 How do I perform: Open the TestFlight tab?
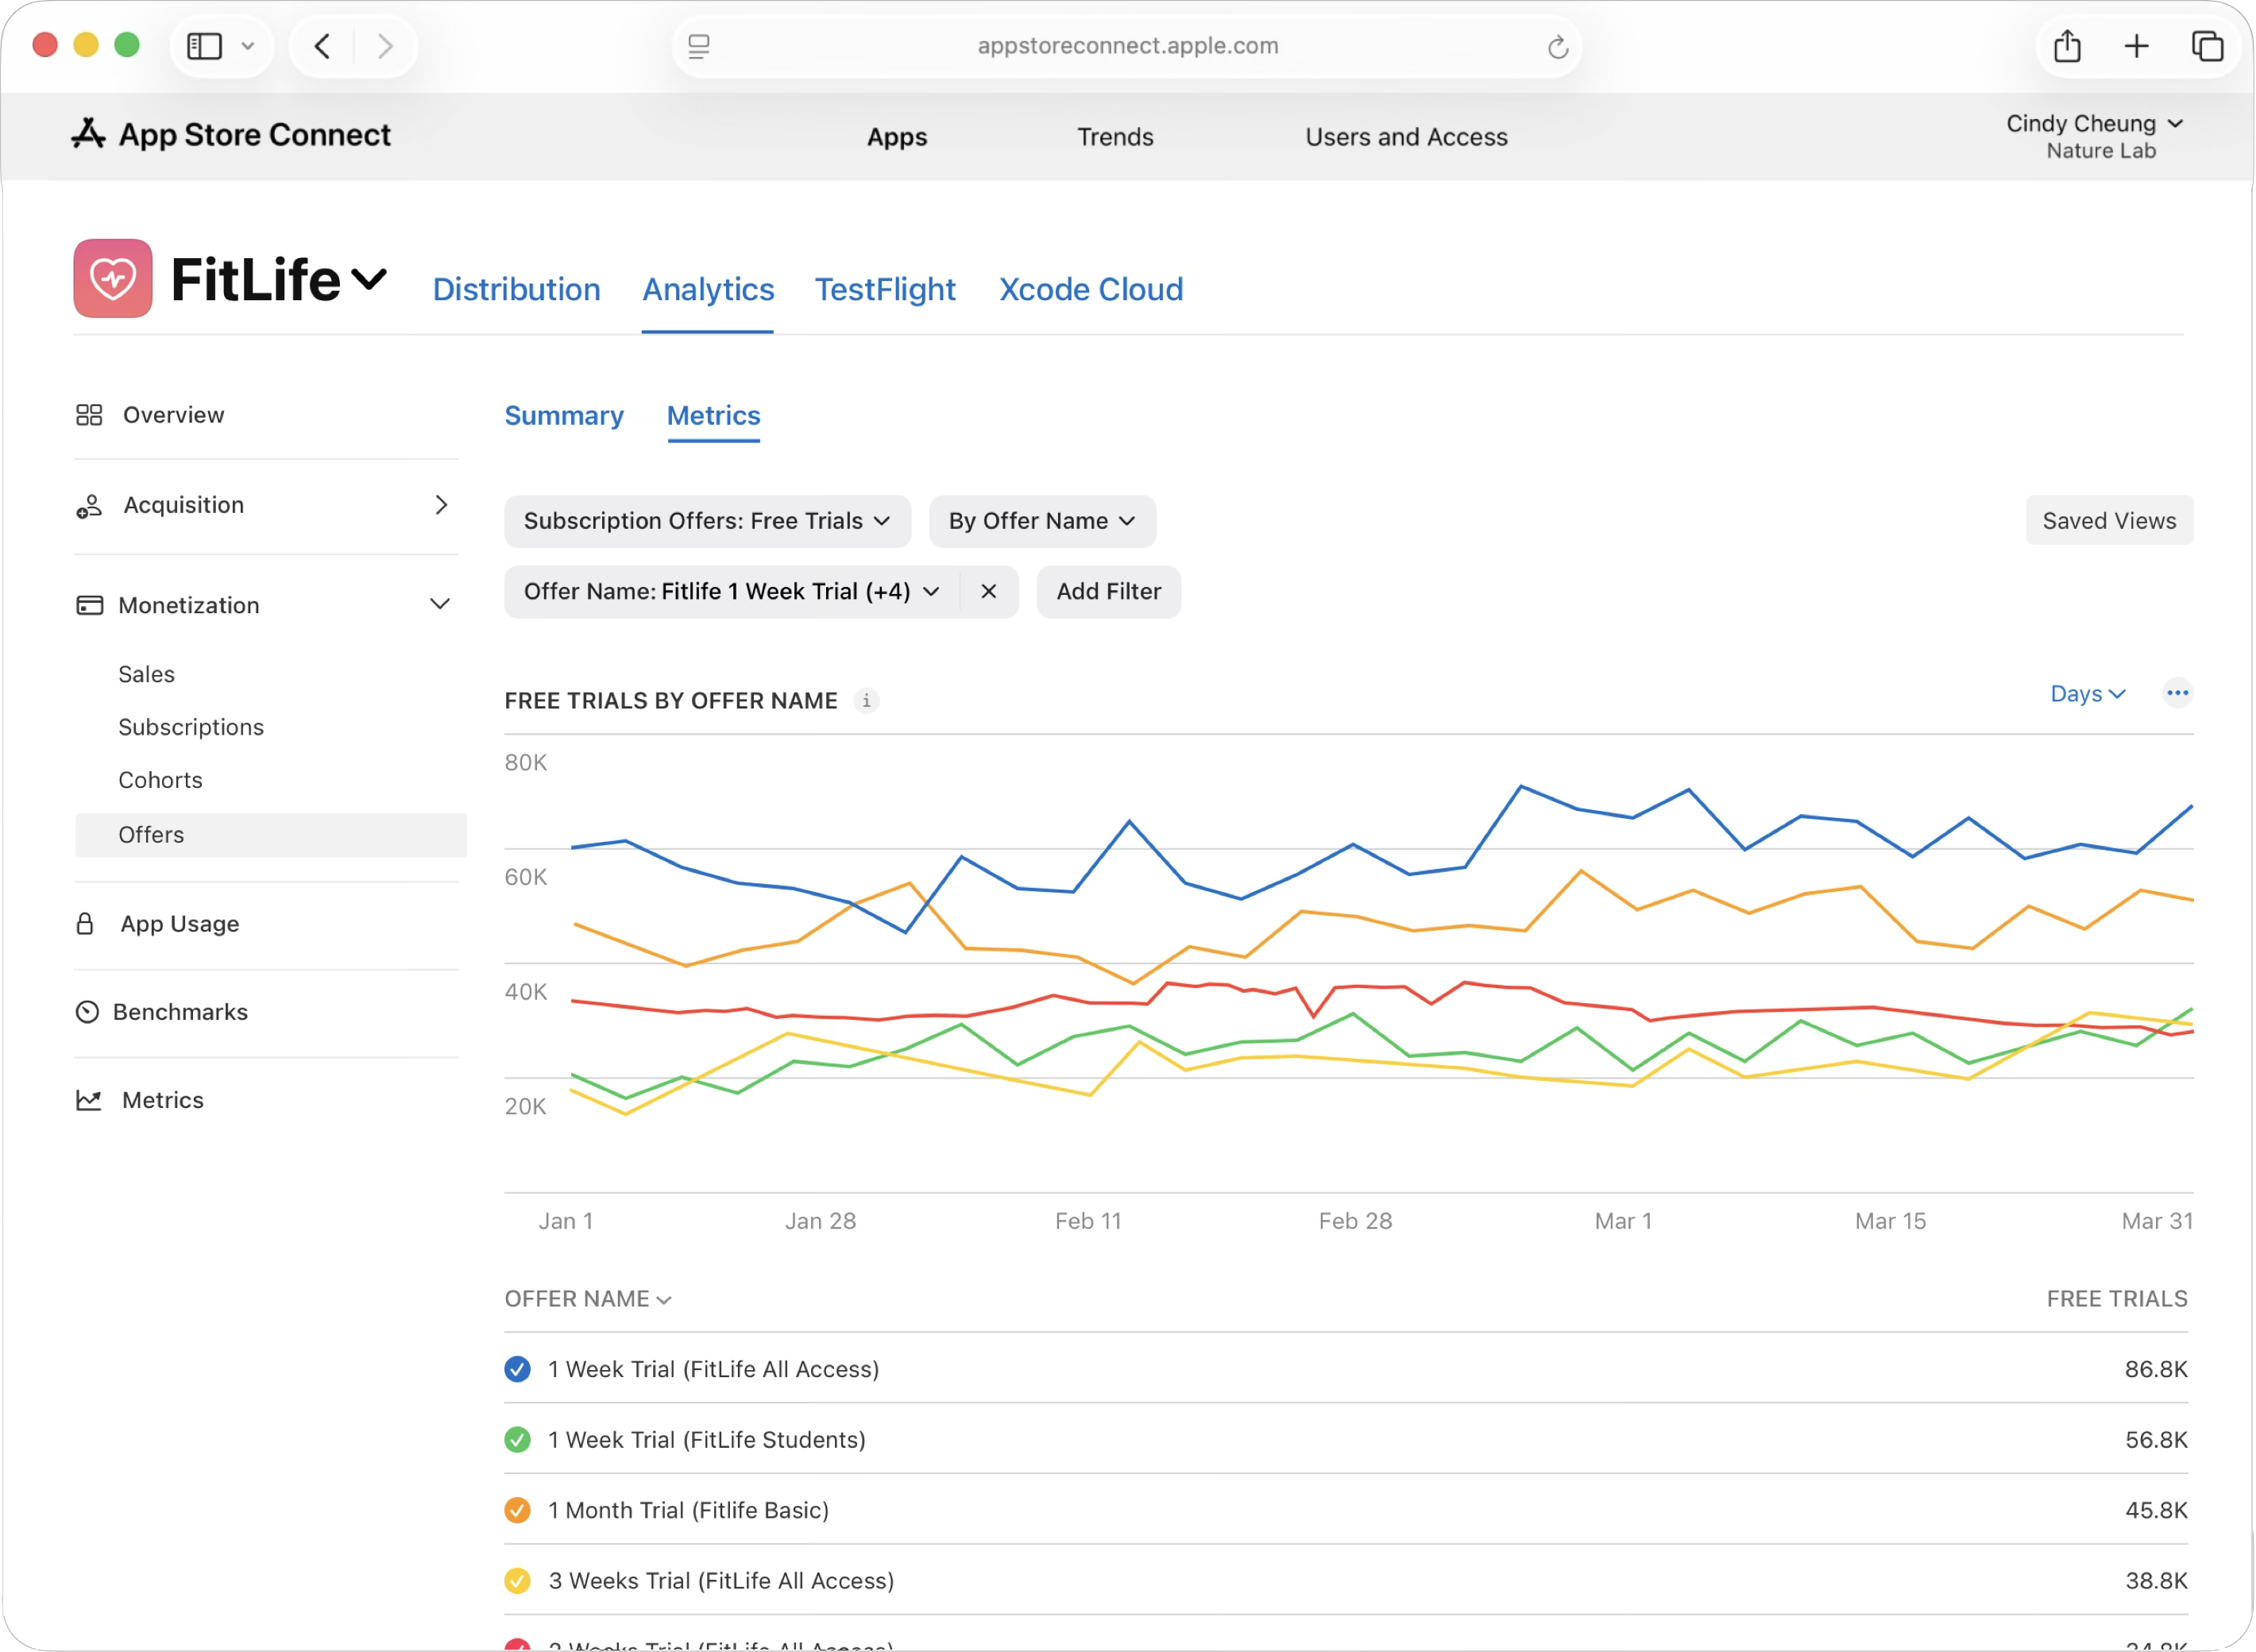[884, 290]
